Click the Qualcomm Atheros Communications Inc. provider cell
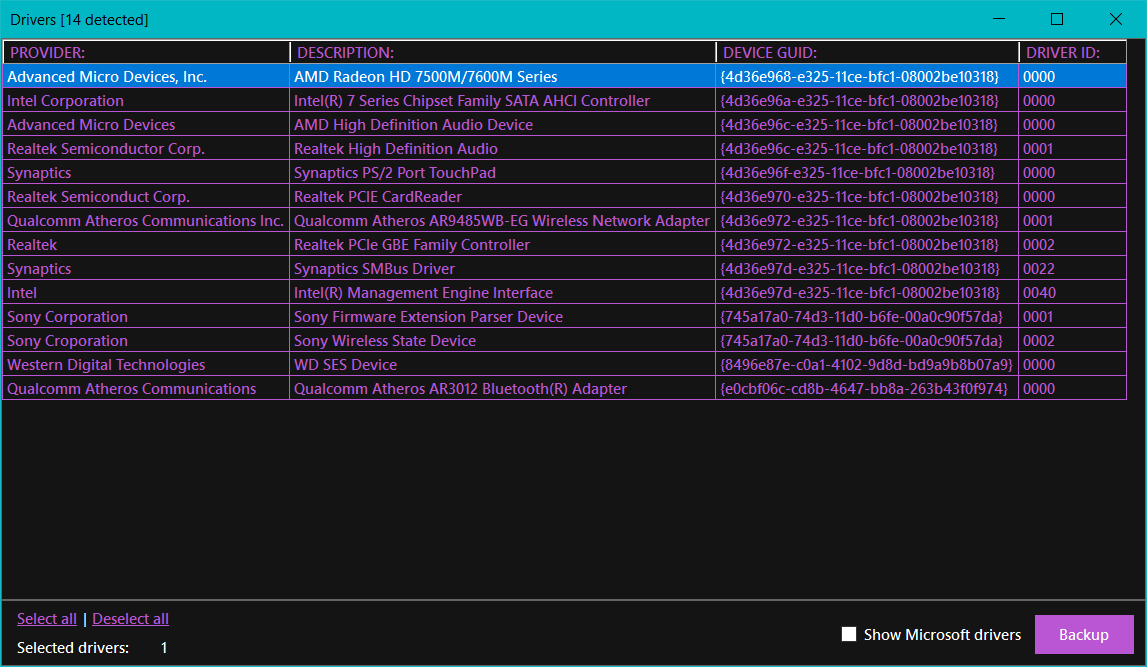1147x667 pixels. click(x=146, y=220)
